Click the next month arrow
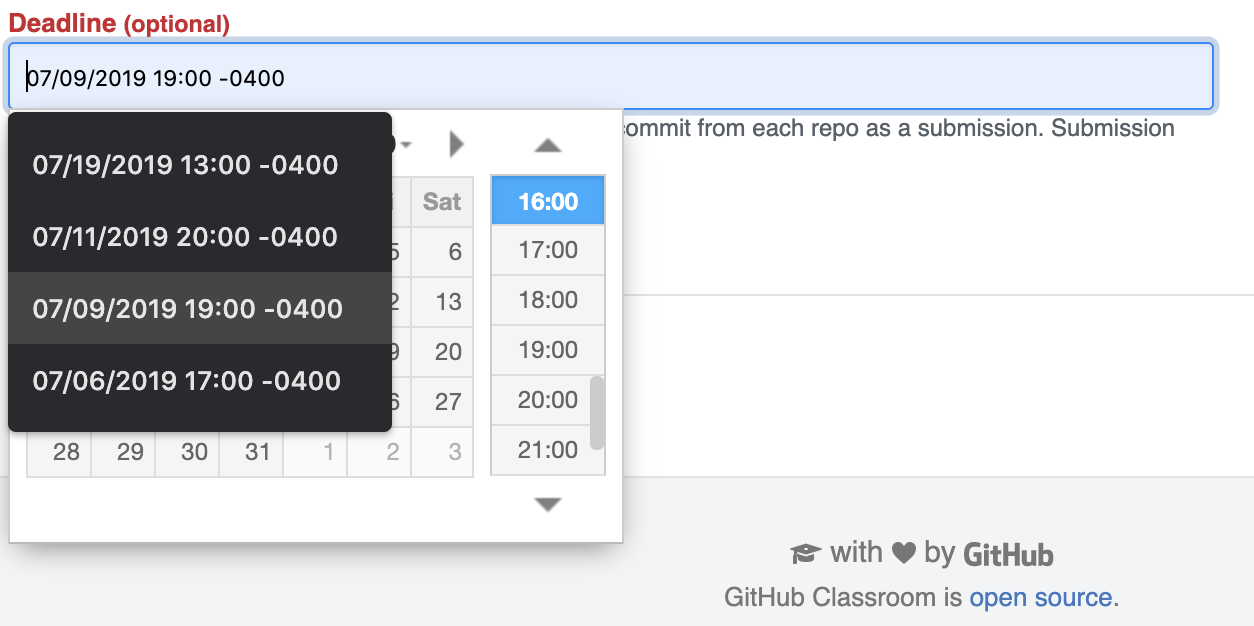This screenshot has width=1254, height=626. 456,143
